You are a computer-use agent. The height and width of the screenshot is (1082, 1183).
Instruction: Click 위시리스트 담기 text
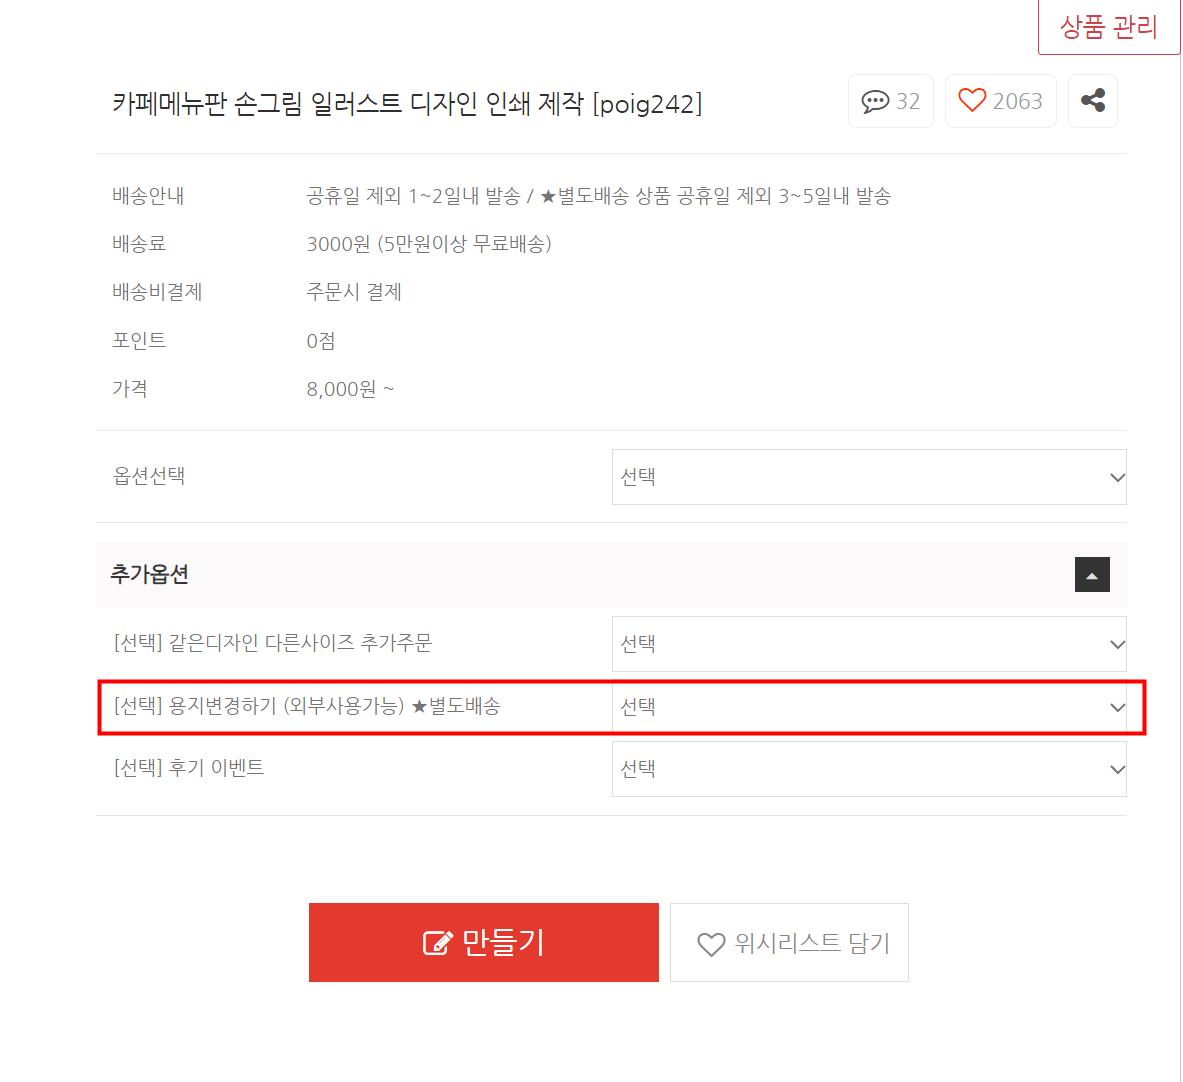point(812,943)
